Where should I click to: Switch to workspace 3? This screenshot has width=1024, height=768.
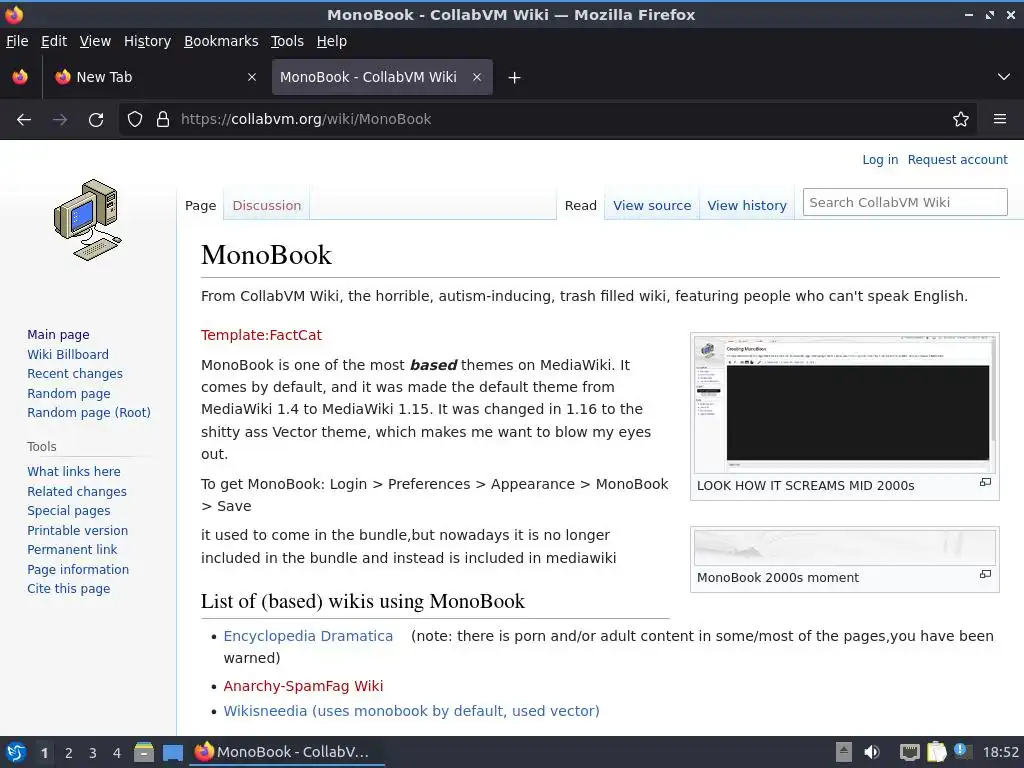coord(93,753)
